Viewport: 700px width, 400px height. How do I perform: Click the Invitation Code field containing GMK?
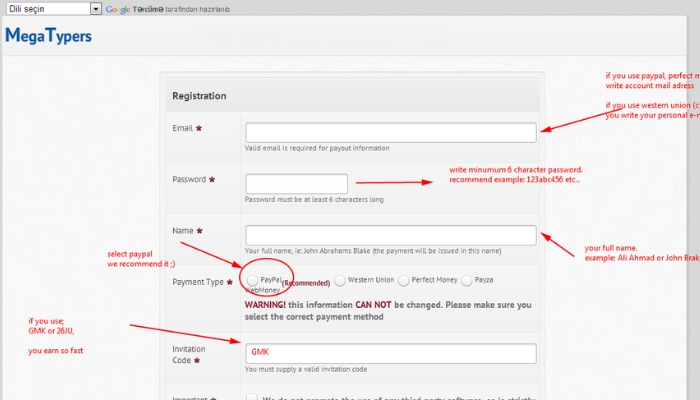pos(391,354)
